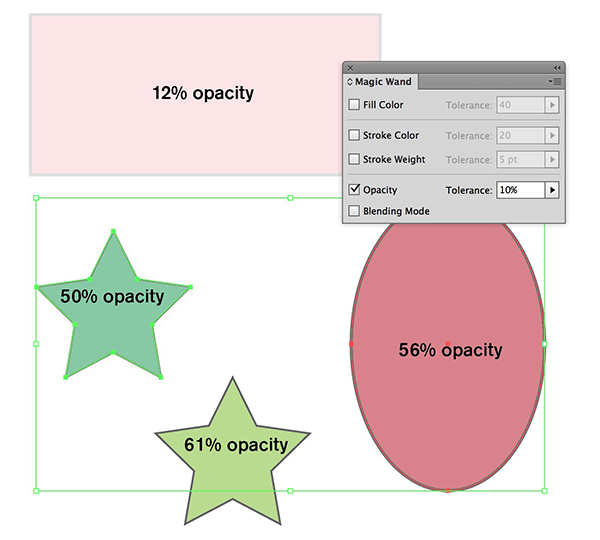Click the "56% opacity" text label
Screen dimensions: 600x540
tap(450, 350)
